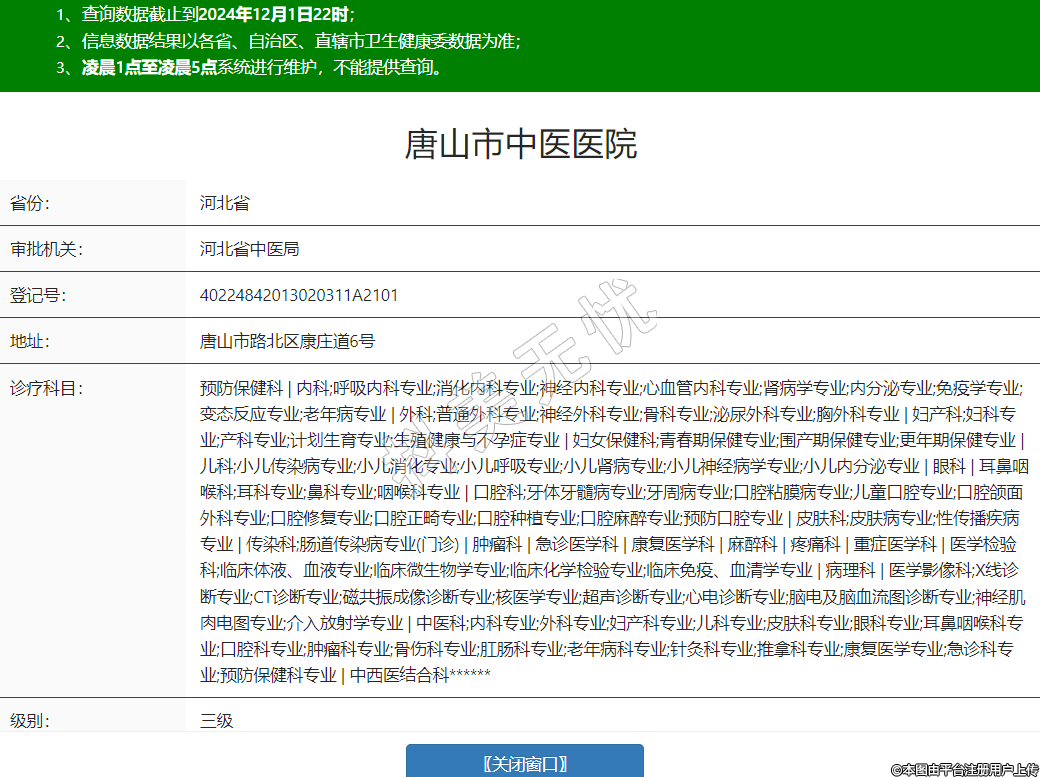Select the 级别 field label
The height and width of the screenshot is (777, 1040).
pyautogui.click(x=29, y=720)
